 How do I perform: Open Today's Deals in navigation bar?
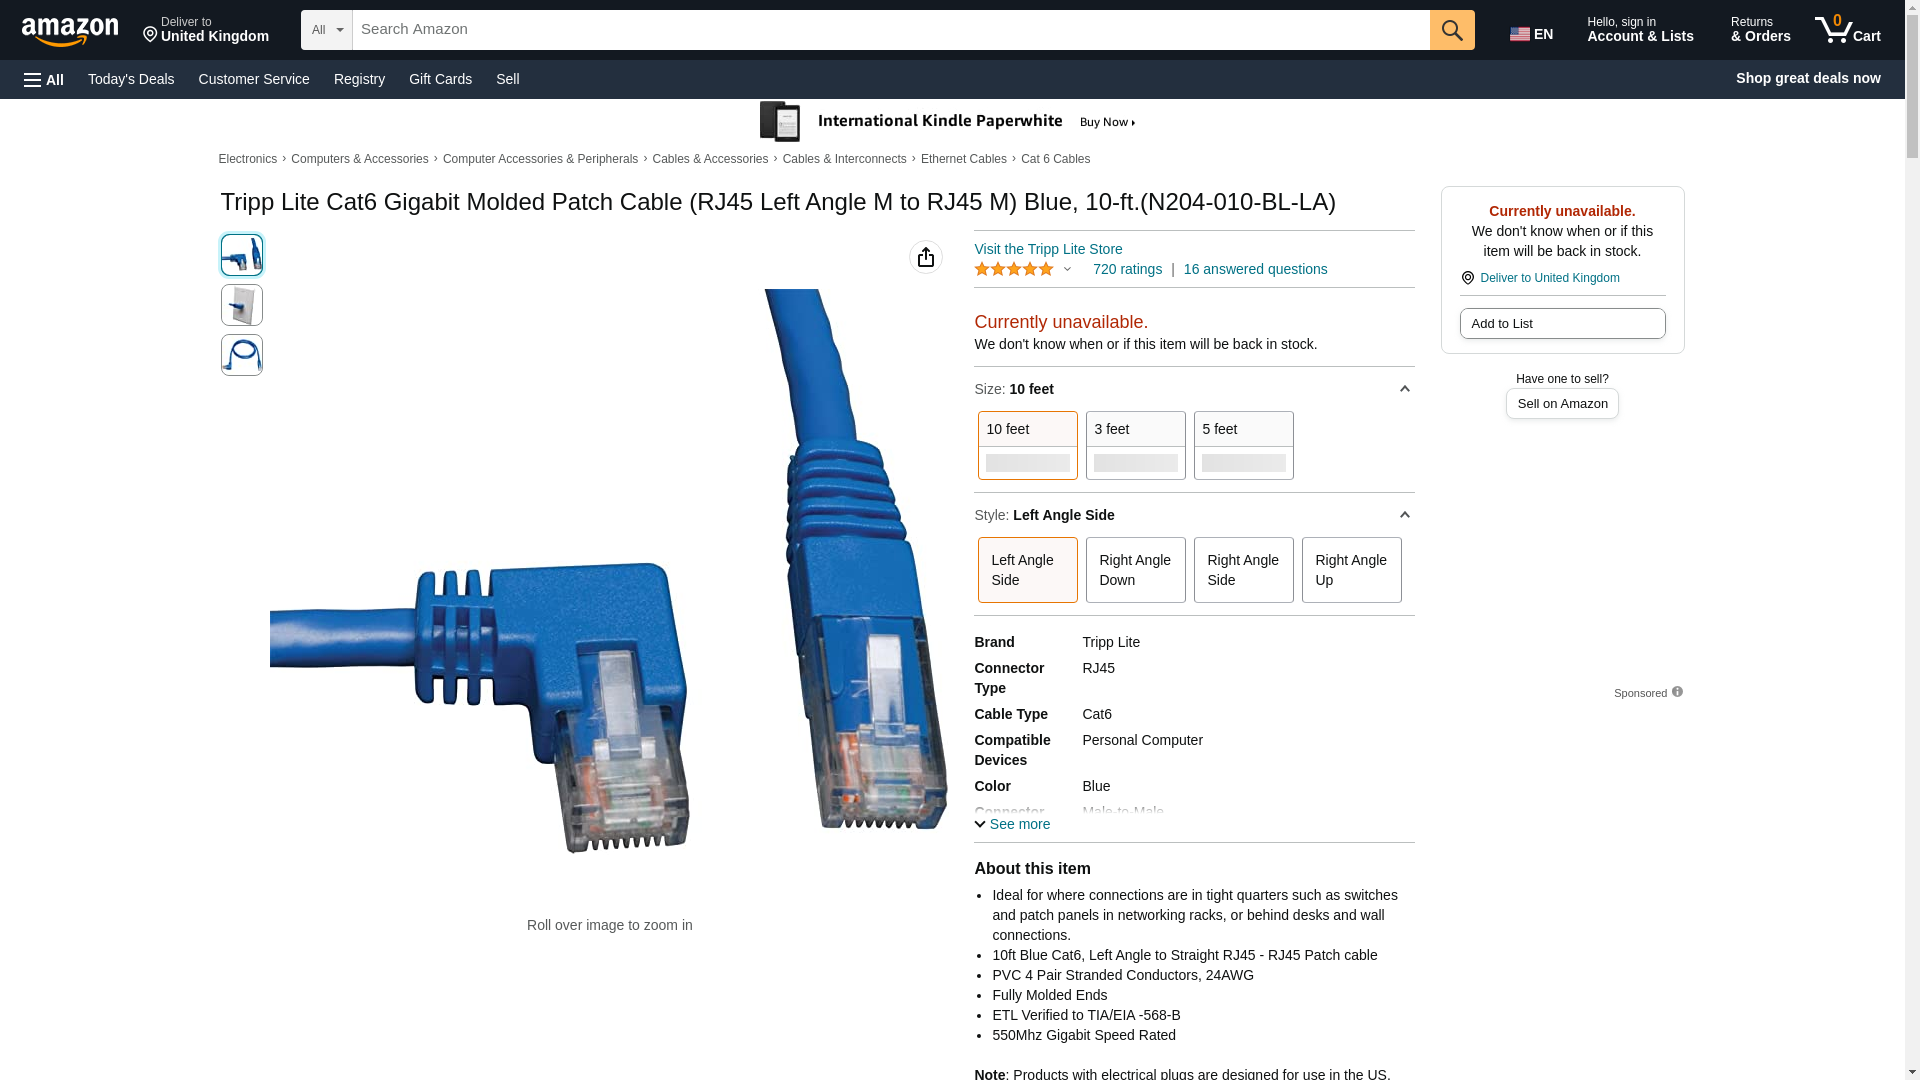point(131,79)
